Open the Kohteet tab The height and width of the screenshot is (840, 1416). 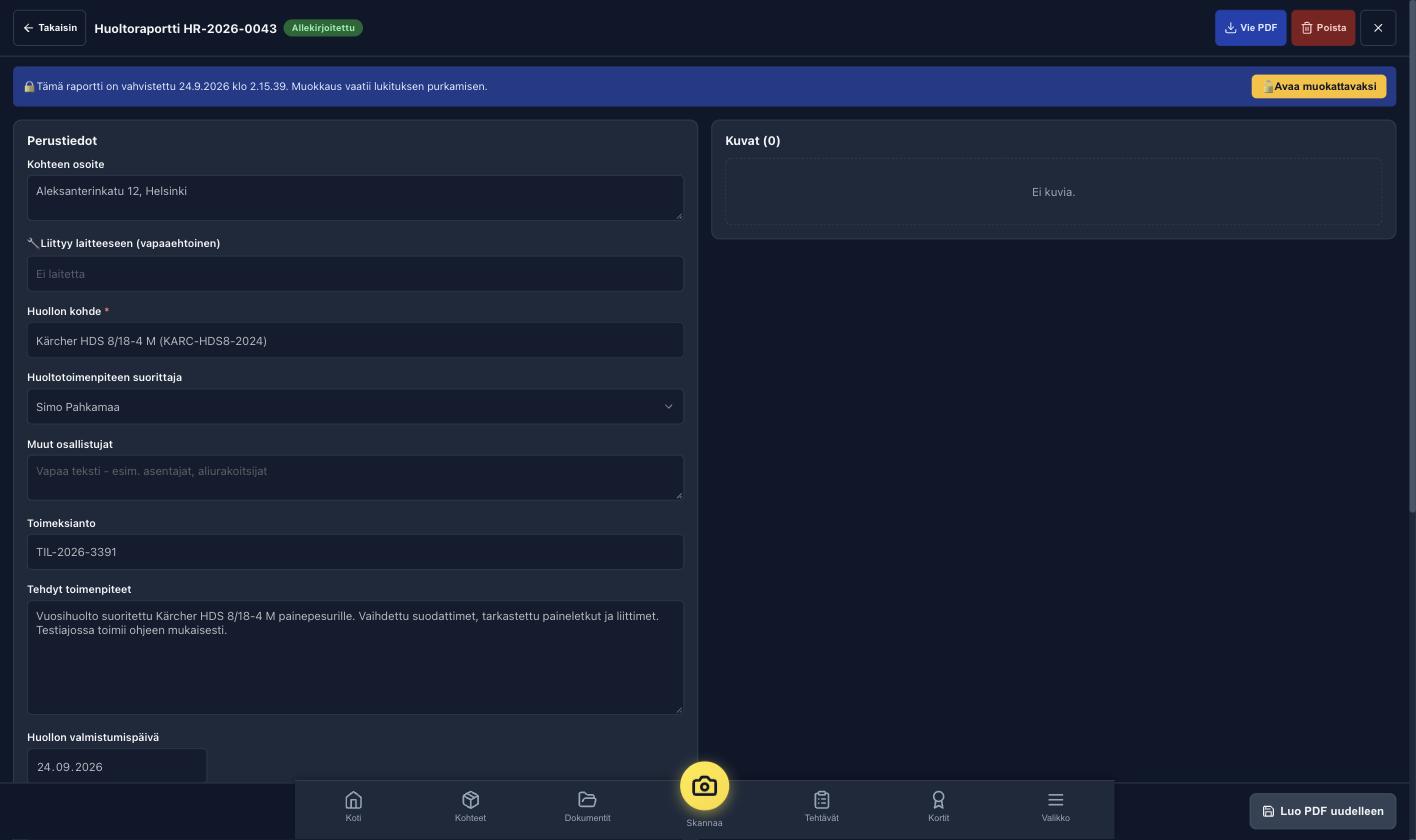(470, 806)
